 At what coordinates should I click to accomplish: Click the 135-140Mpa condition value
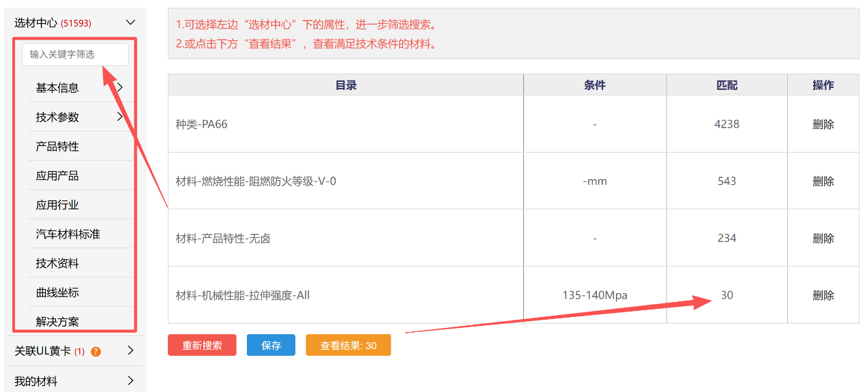595,296
